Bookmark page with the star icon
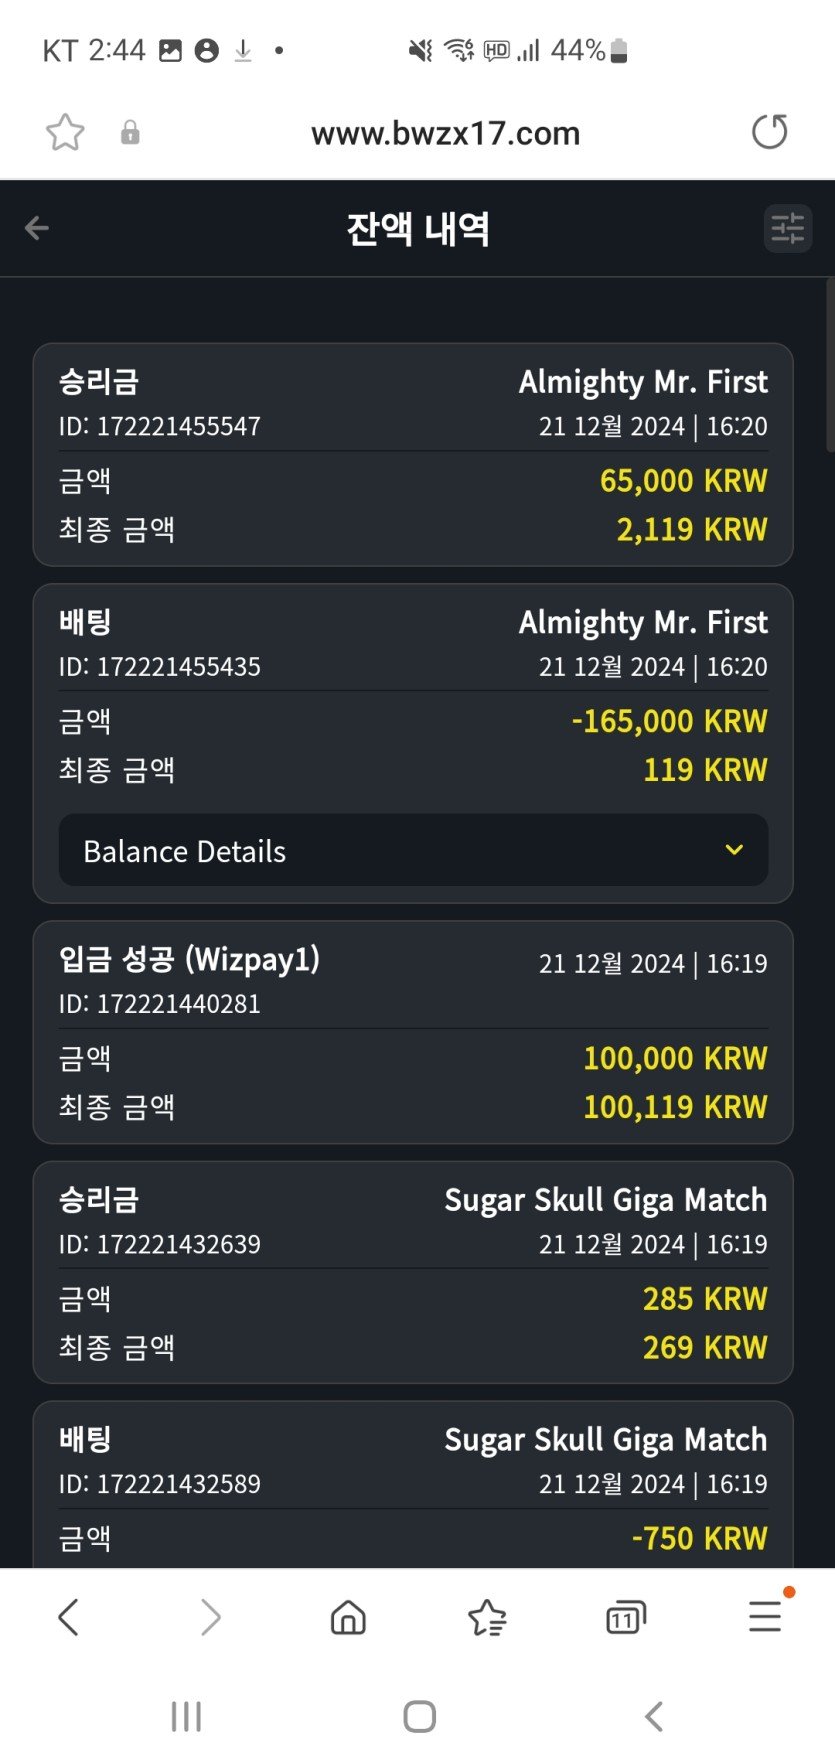The height and width of the screenshot is (1763, 835). tap(65, 132)
